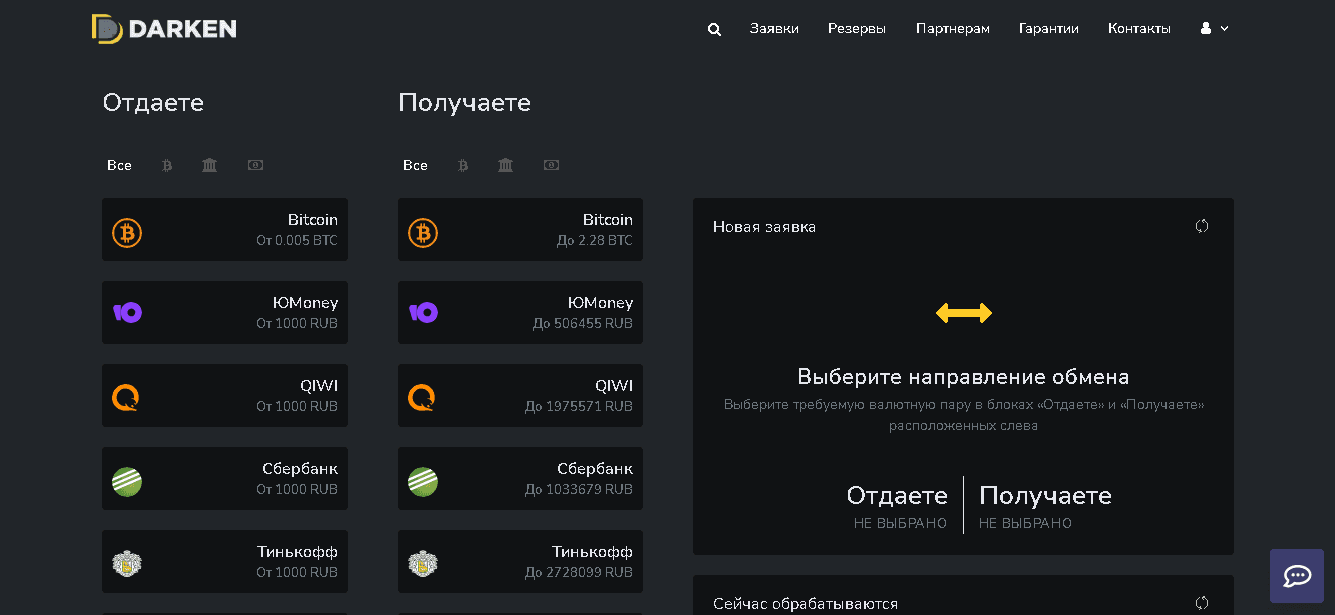The width and height of the screenshot is (1335, 615).
Task: Visit the Гарантии page
Action: click(x=1049, y=29)
